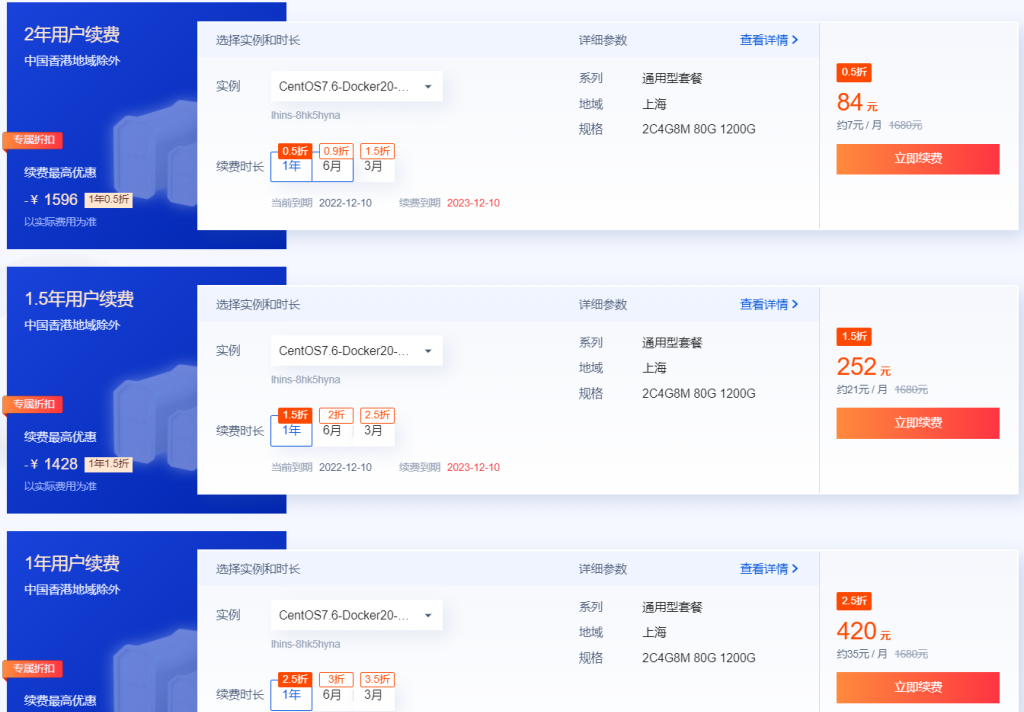The width and height of the screenshot is (1024, 712).
Task: Select 6月 duration with 3折 discount
Action: (332, 694)
